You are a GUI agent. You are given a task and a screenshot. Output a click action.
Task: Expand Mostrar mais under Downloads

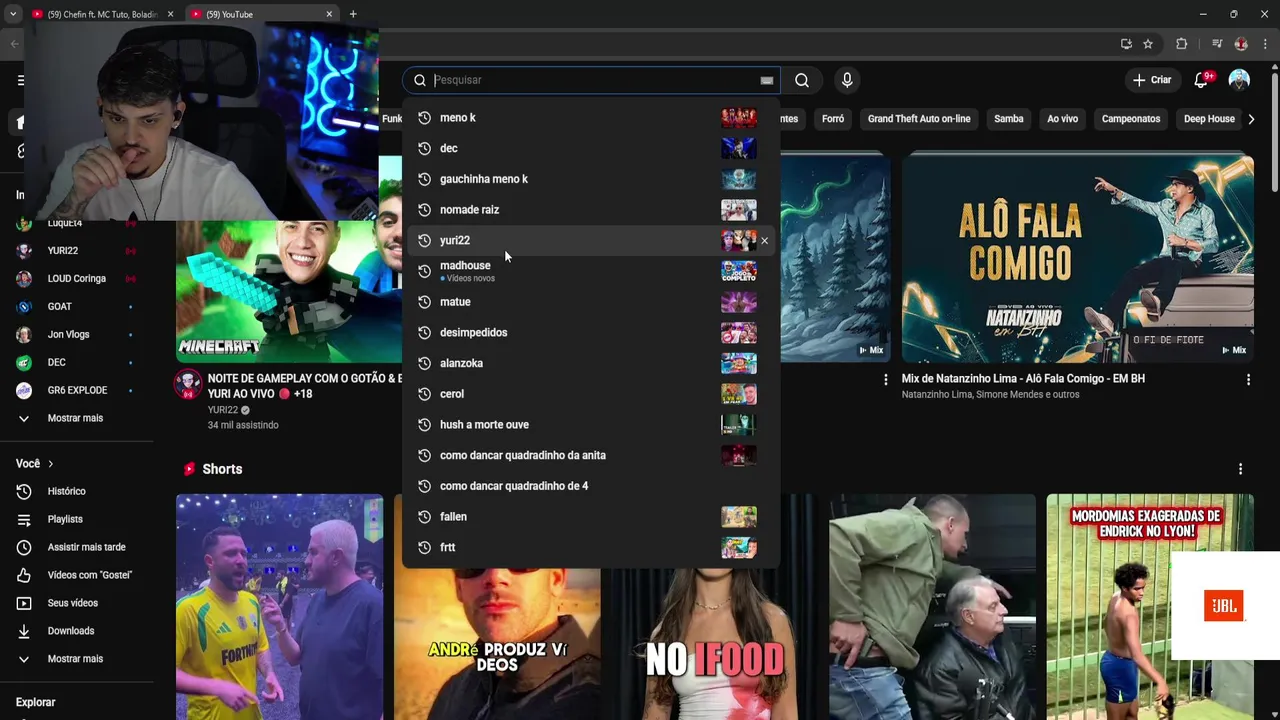coord(76,659)
